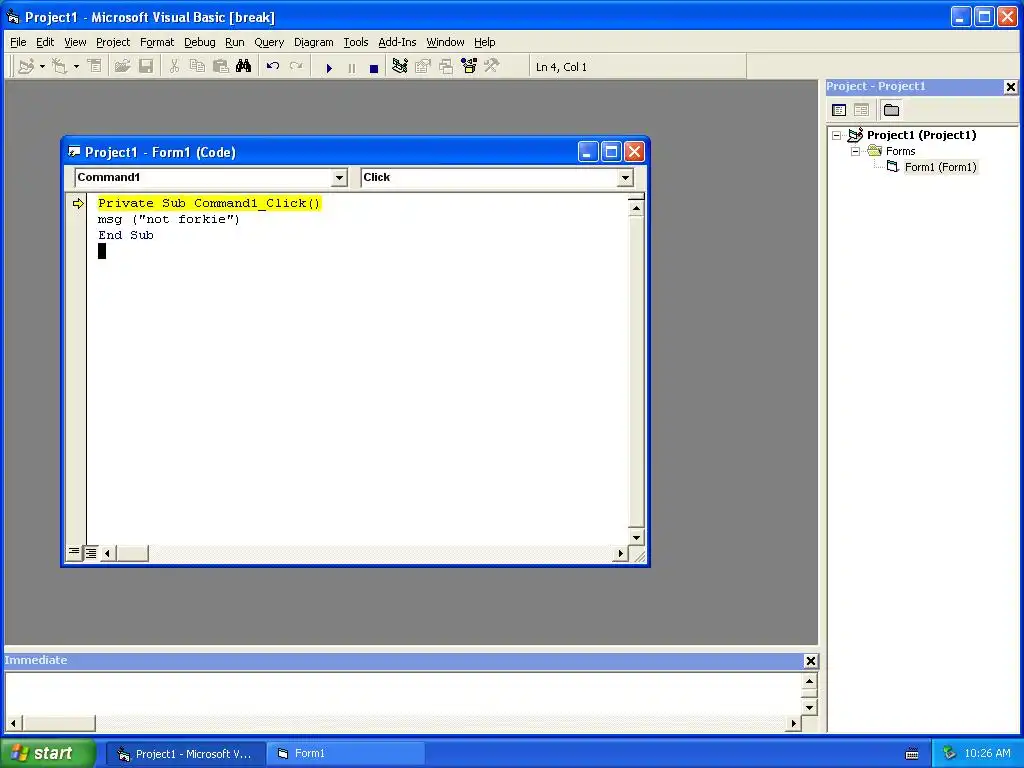Click the Add Form toolbar icon
The height and width of the screenshot is (768, 1024).
coord(59,67)
